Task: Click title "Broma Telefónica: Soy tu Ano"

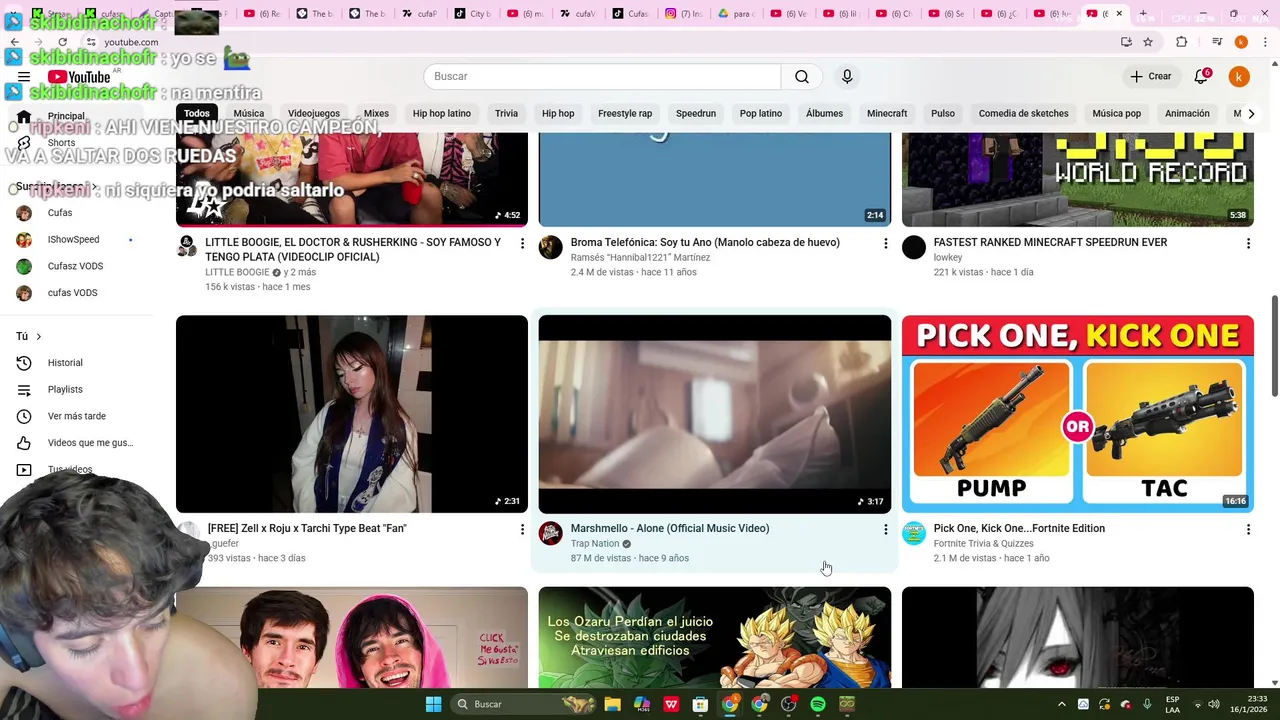Action: 705,243
